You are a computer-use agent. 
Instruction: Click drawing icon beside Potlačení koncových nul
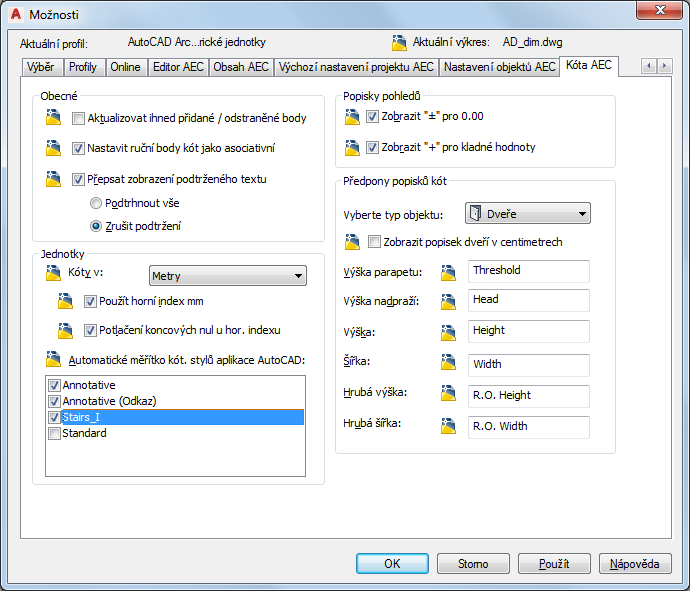coord(65,330)
